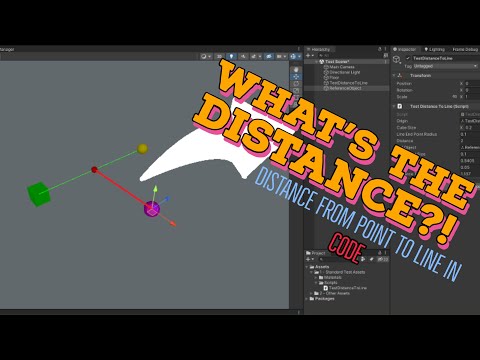
Task: Toggle Scene lighting bulb button
Action: point(231,56)
